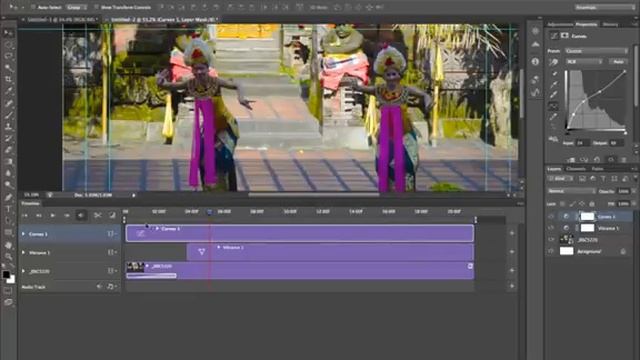Open filmstrip menu for Vibrance 1 track
This screenshot has height=360, width=640.
click(111, 253)
